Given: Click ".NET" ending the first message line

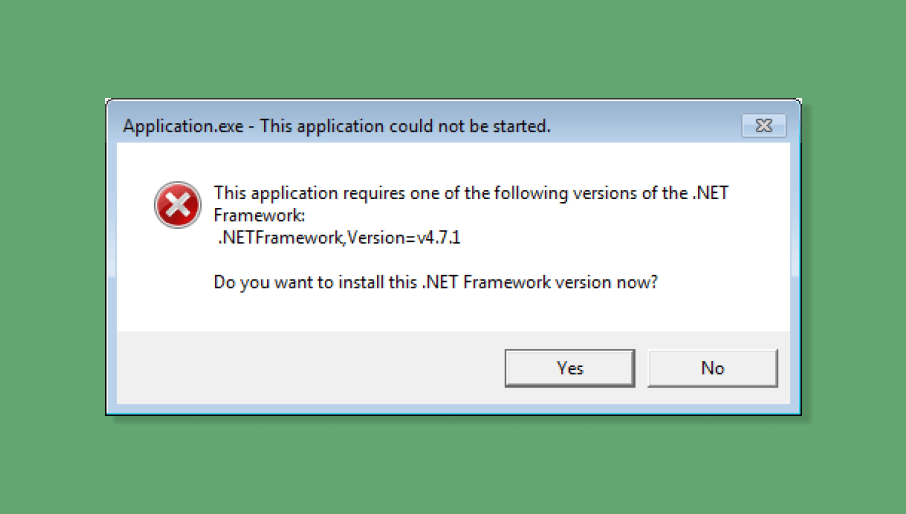Looking at the screenshot, I should pyautogui.click(x=709, y=193).
